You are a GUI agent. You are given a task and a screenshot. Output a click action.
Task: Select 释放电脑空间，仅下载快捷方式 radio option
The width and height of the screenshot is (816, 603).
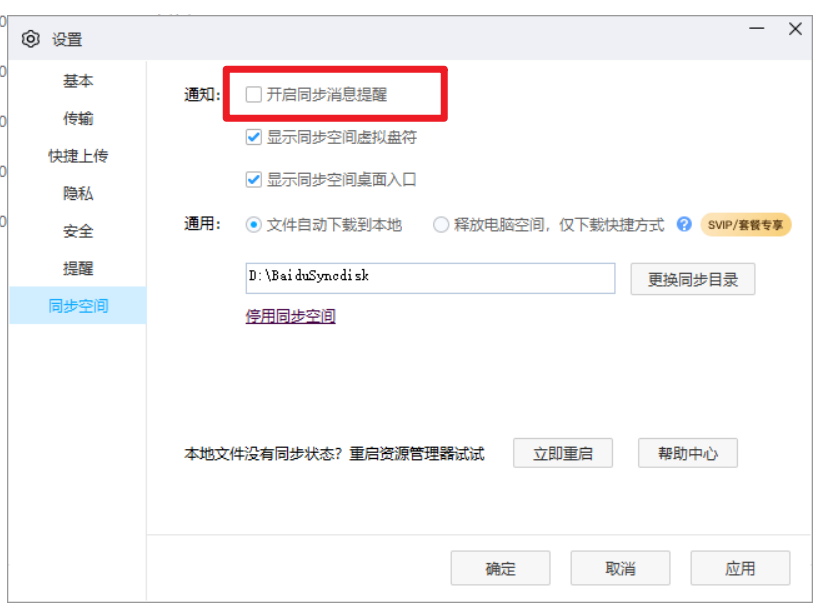(441, 225)
